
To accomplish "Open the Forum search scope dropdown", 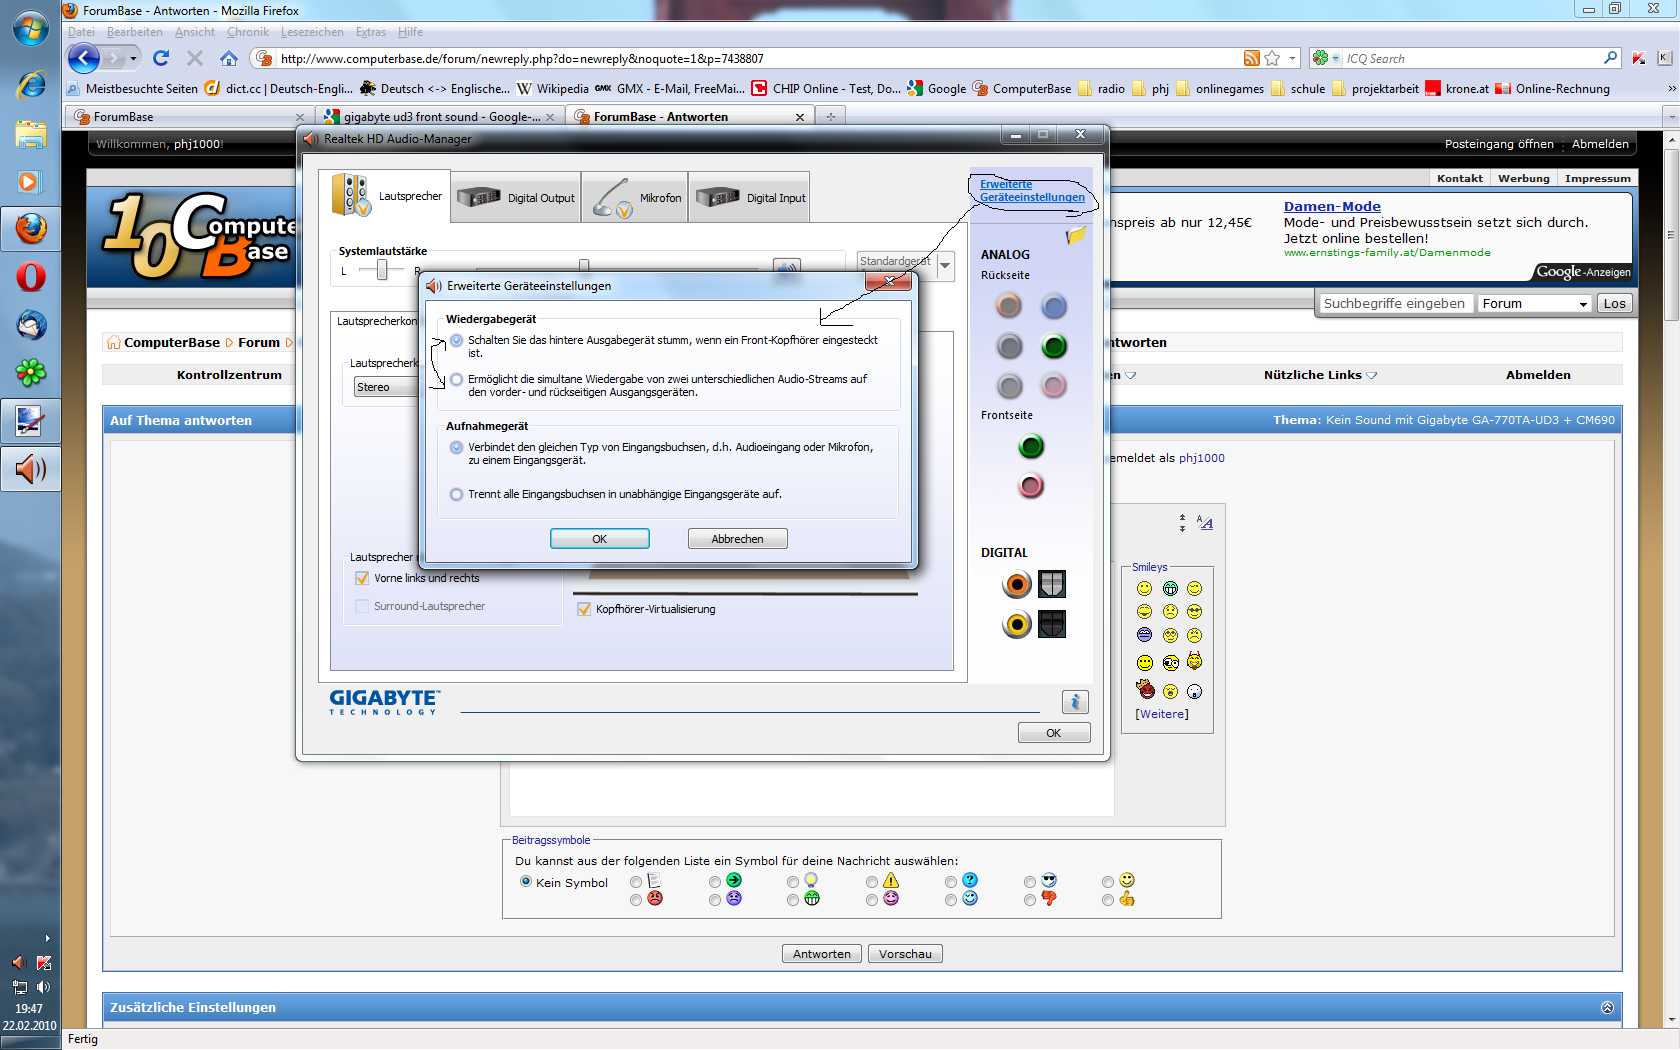I will click(1535, 304).
